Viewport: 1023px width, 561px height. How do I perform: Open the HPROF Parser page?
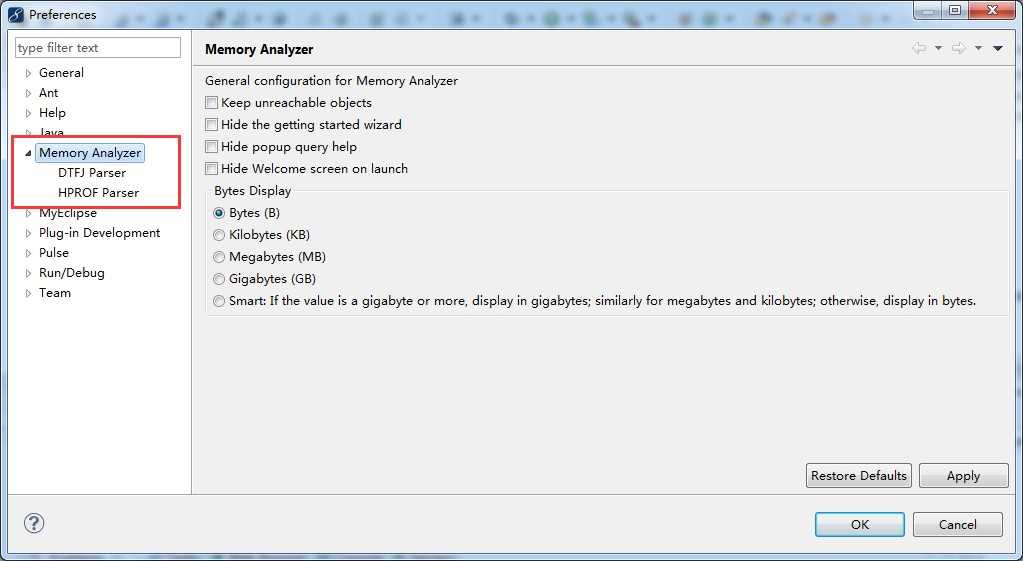tap(99, 193)
